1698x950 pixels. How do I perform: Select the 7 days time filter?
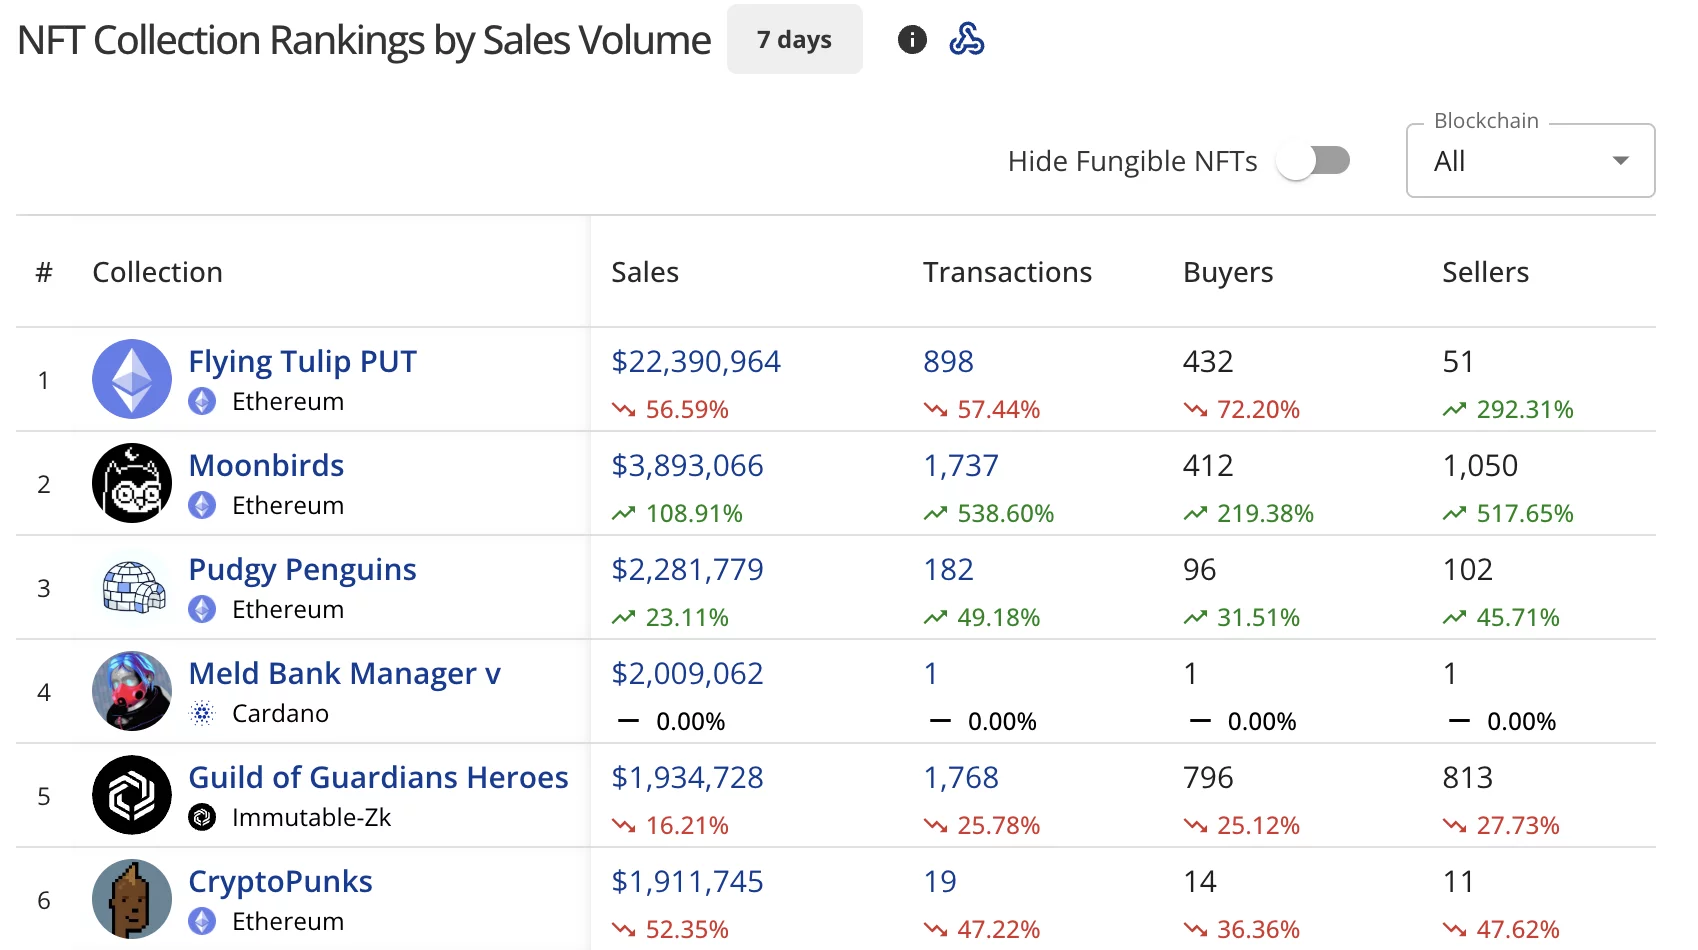click(x=794, y=39)
